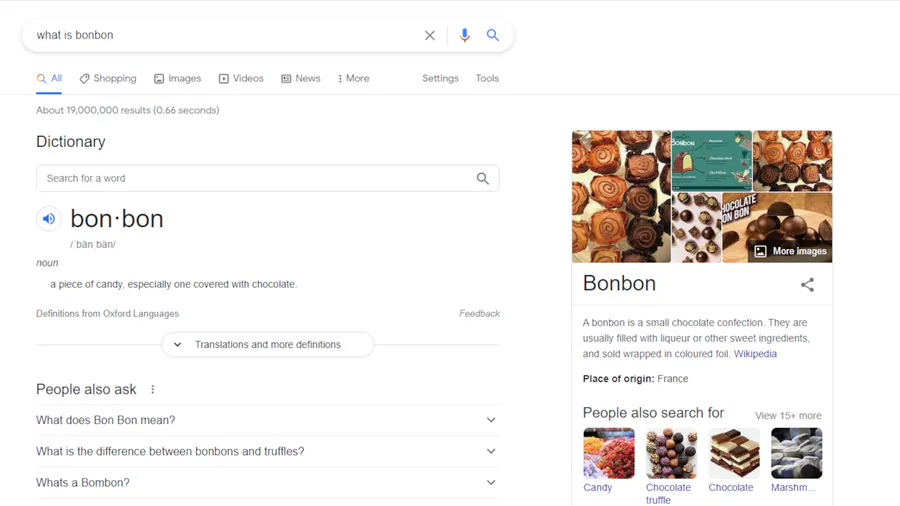Play the bonbon pronunciation audio
This screenshot has height=506, width=900.
point(49,219)
